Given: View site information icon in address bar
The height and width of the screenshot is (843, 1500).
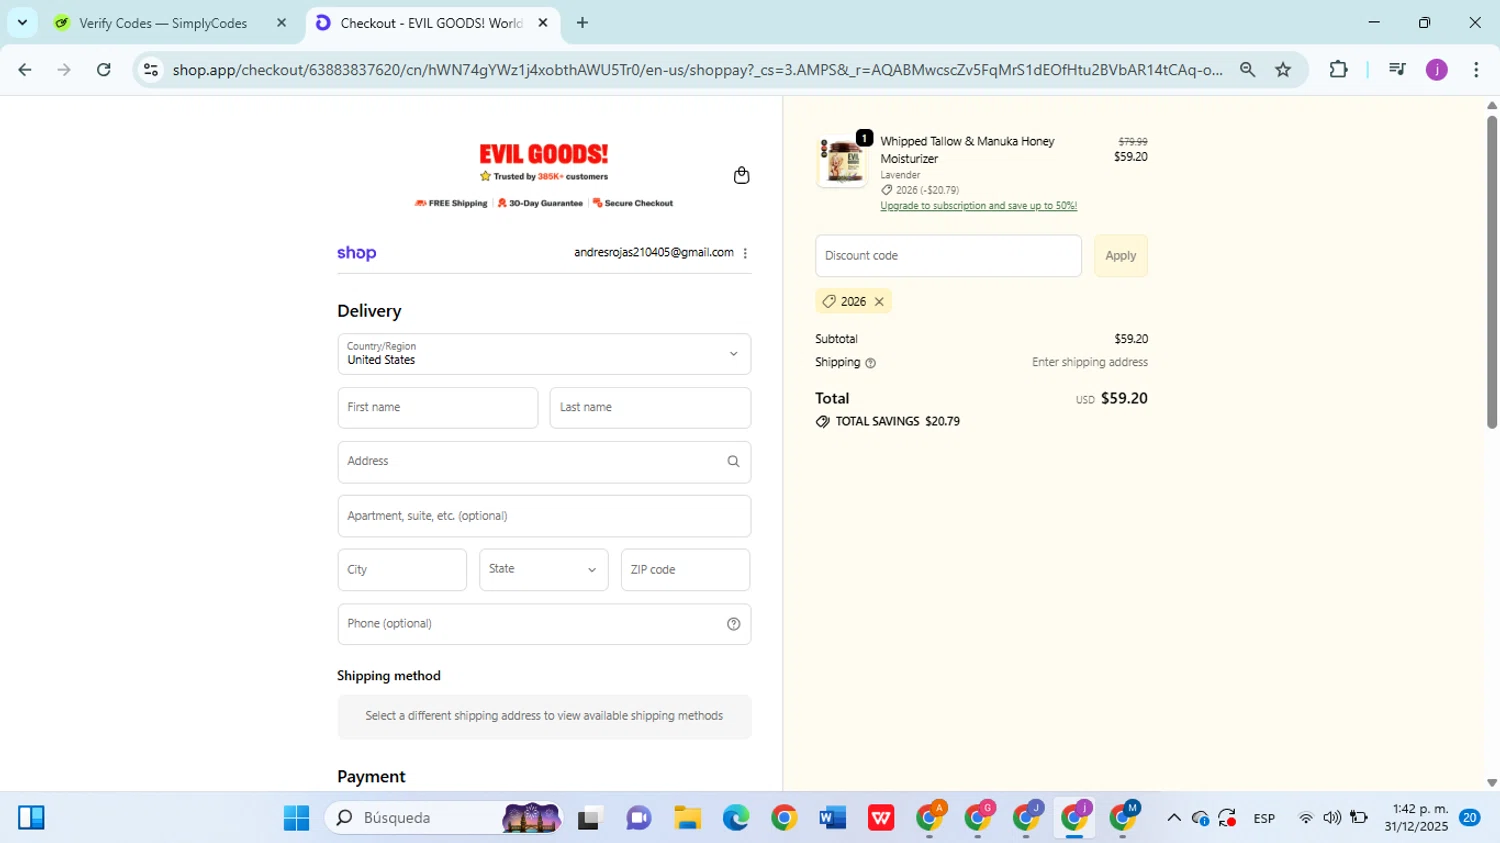Looking at the screenshot, I should (151, 69).
